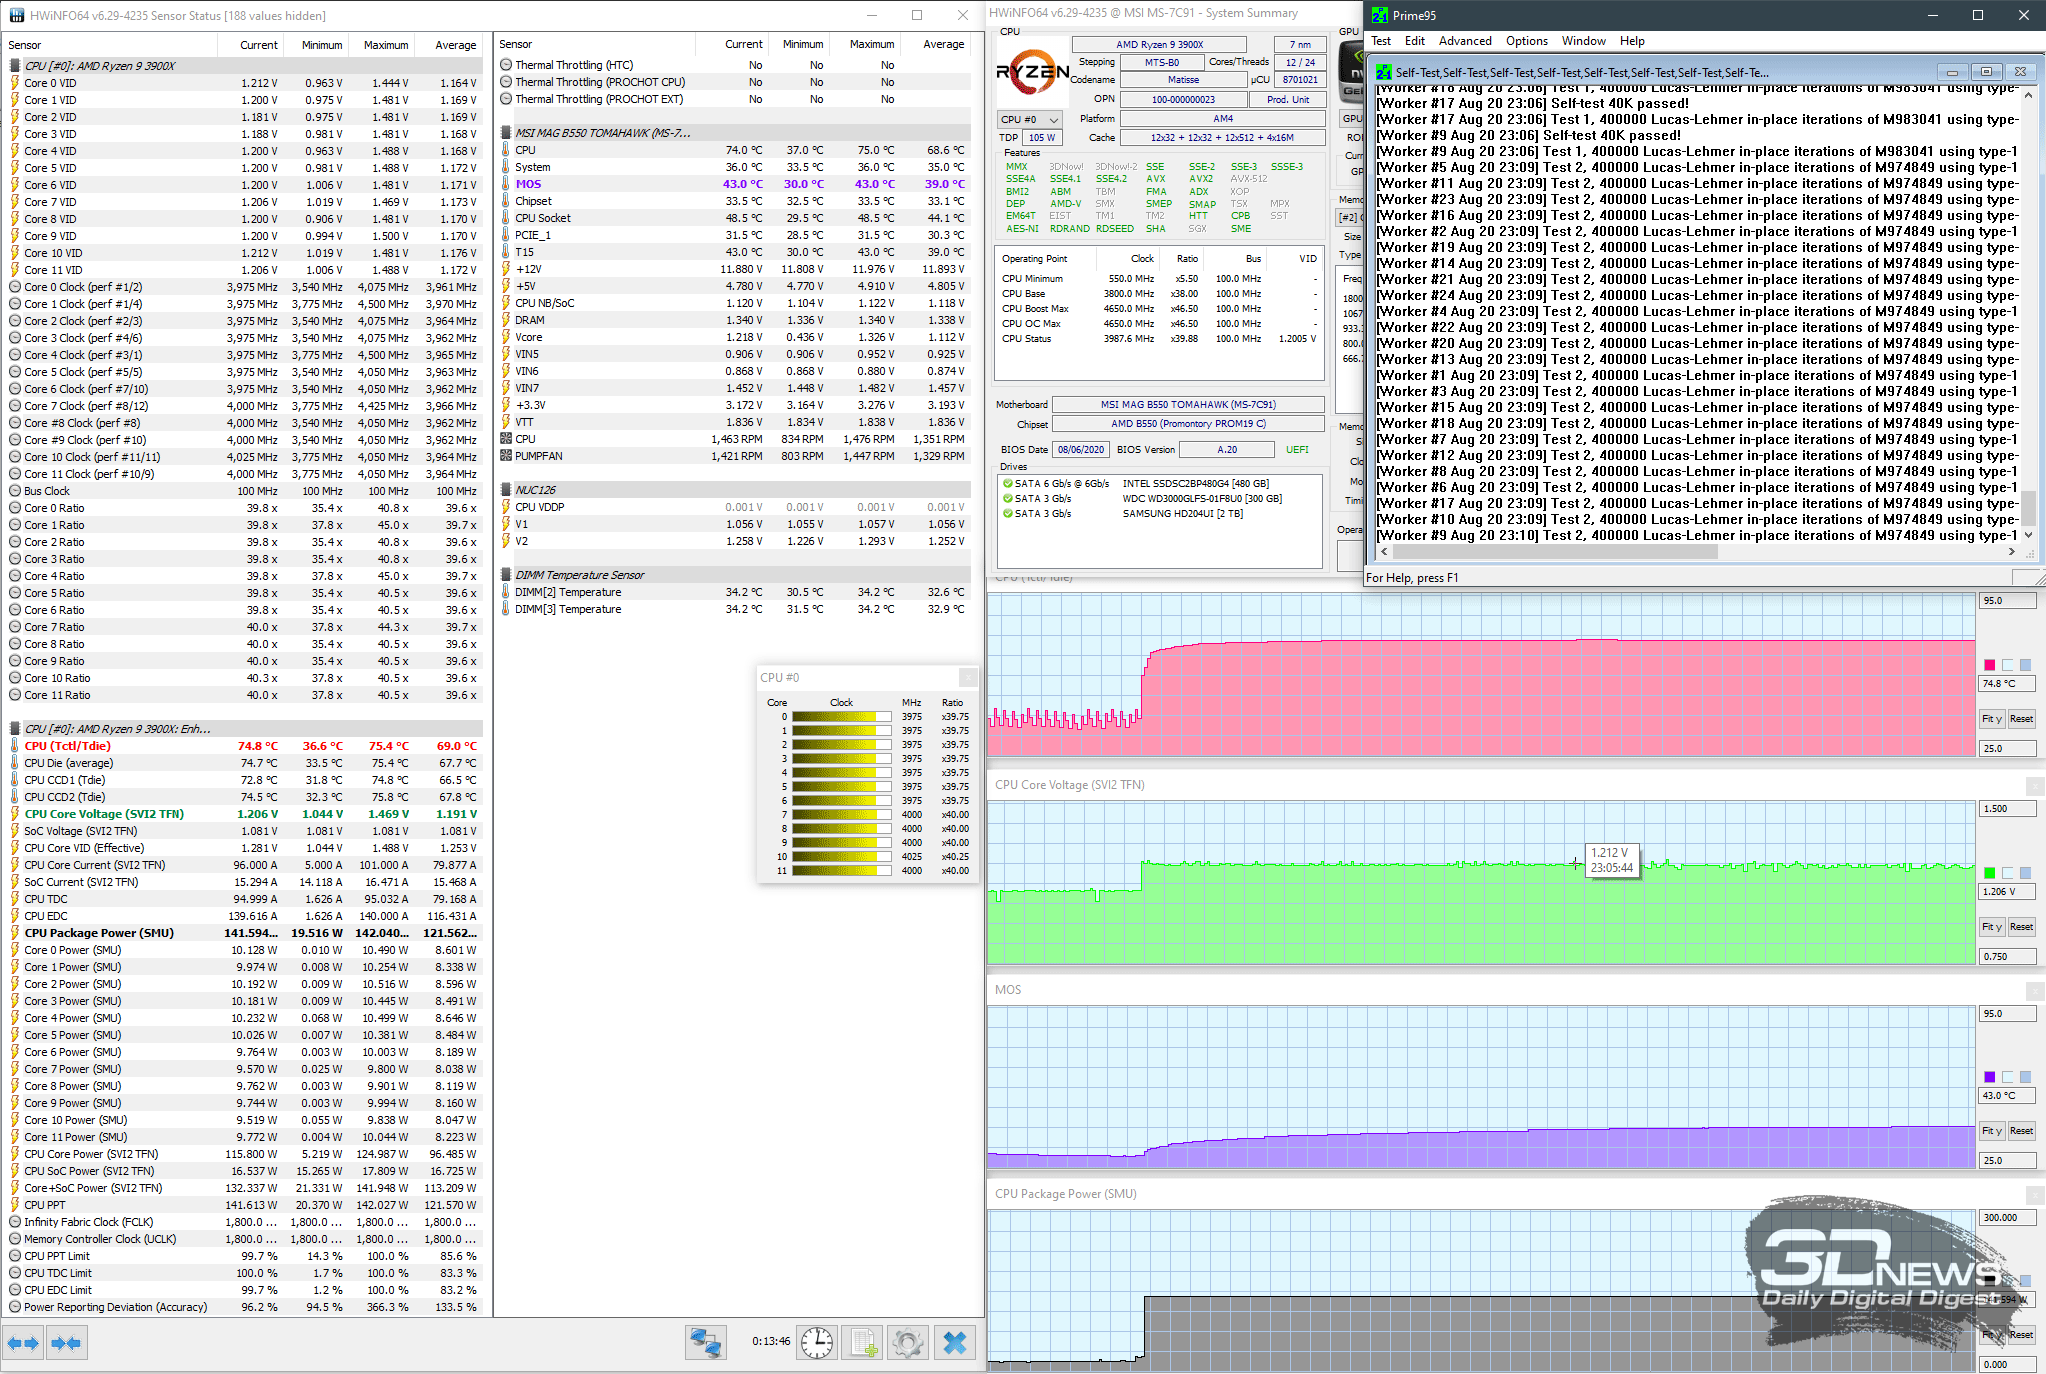Restore the Self-Test child window in Prime95

[x=1986, y=72]
